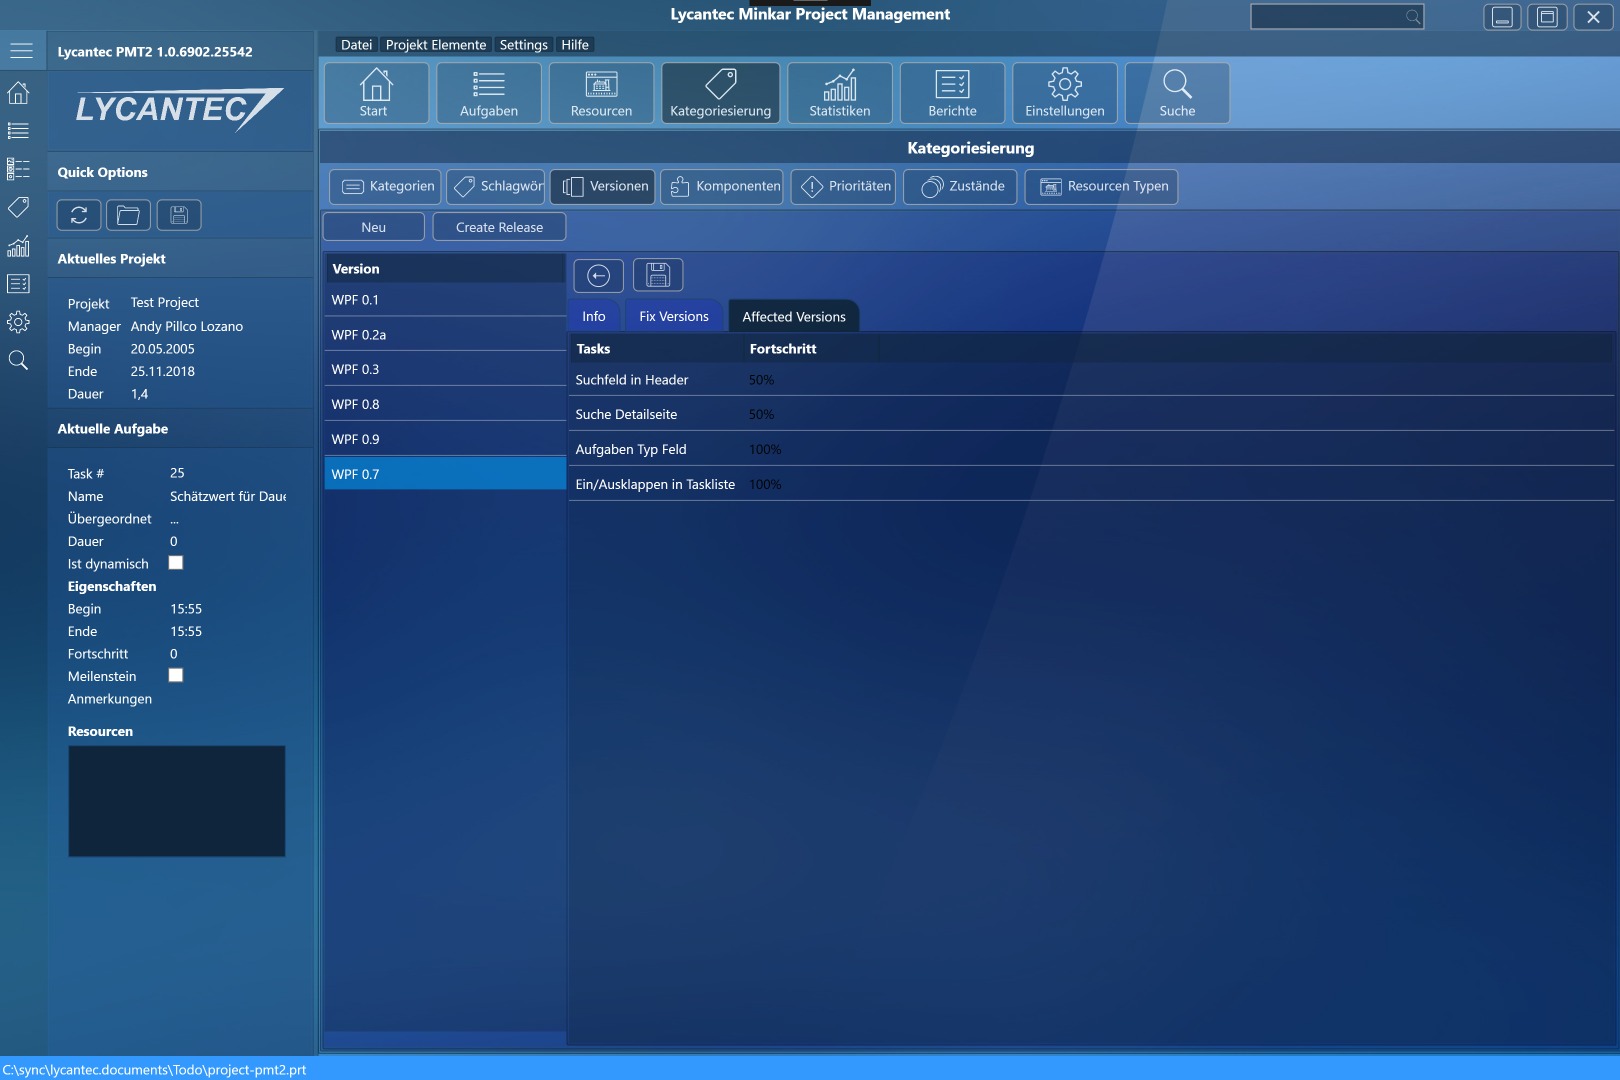The height and width of the screenshot is (1080, 1620).
Task: Open the Komponenten sub-section
Action: [722, 187]
